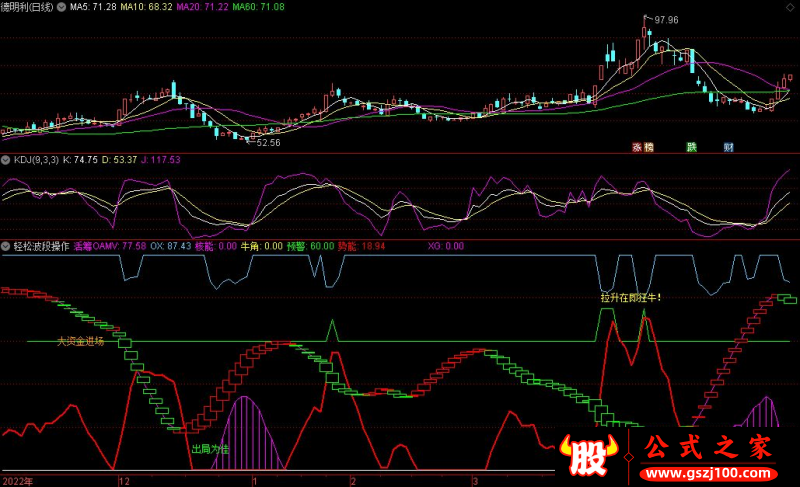Click the 轻松波段操作 indicator name

[42, 246]
